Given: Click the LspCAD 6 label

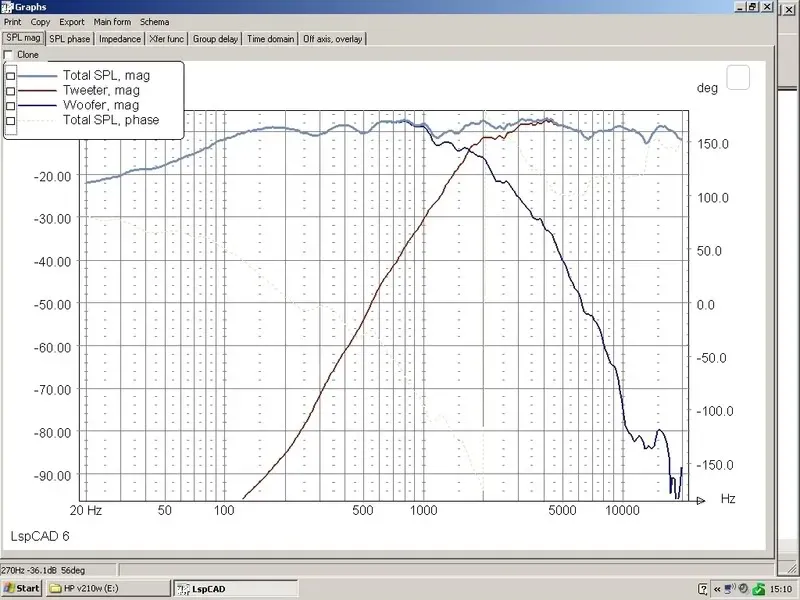Looking at the screenshot, I should point(40,536).
